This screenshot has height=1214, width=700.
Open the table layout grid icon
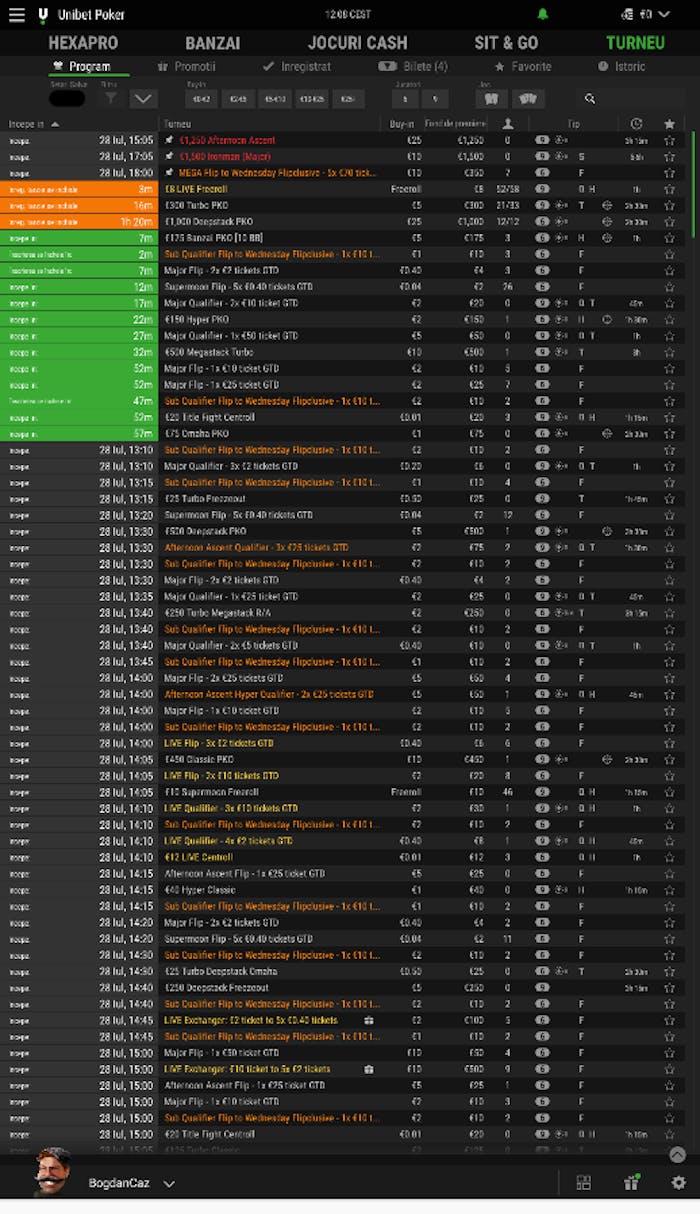click(583, 1183)
